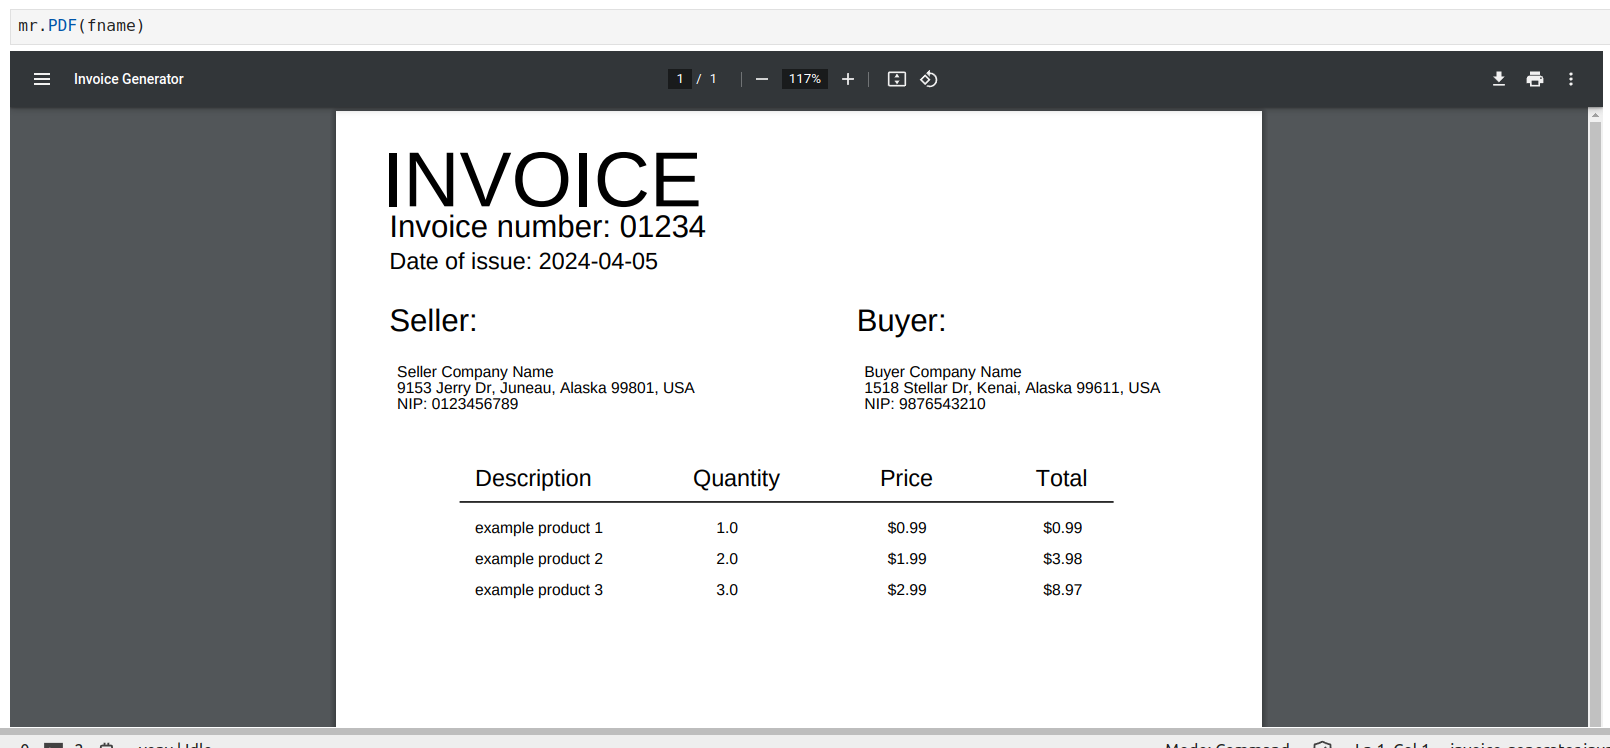Click the Seller Company Name text

point(475,372)
